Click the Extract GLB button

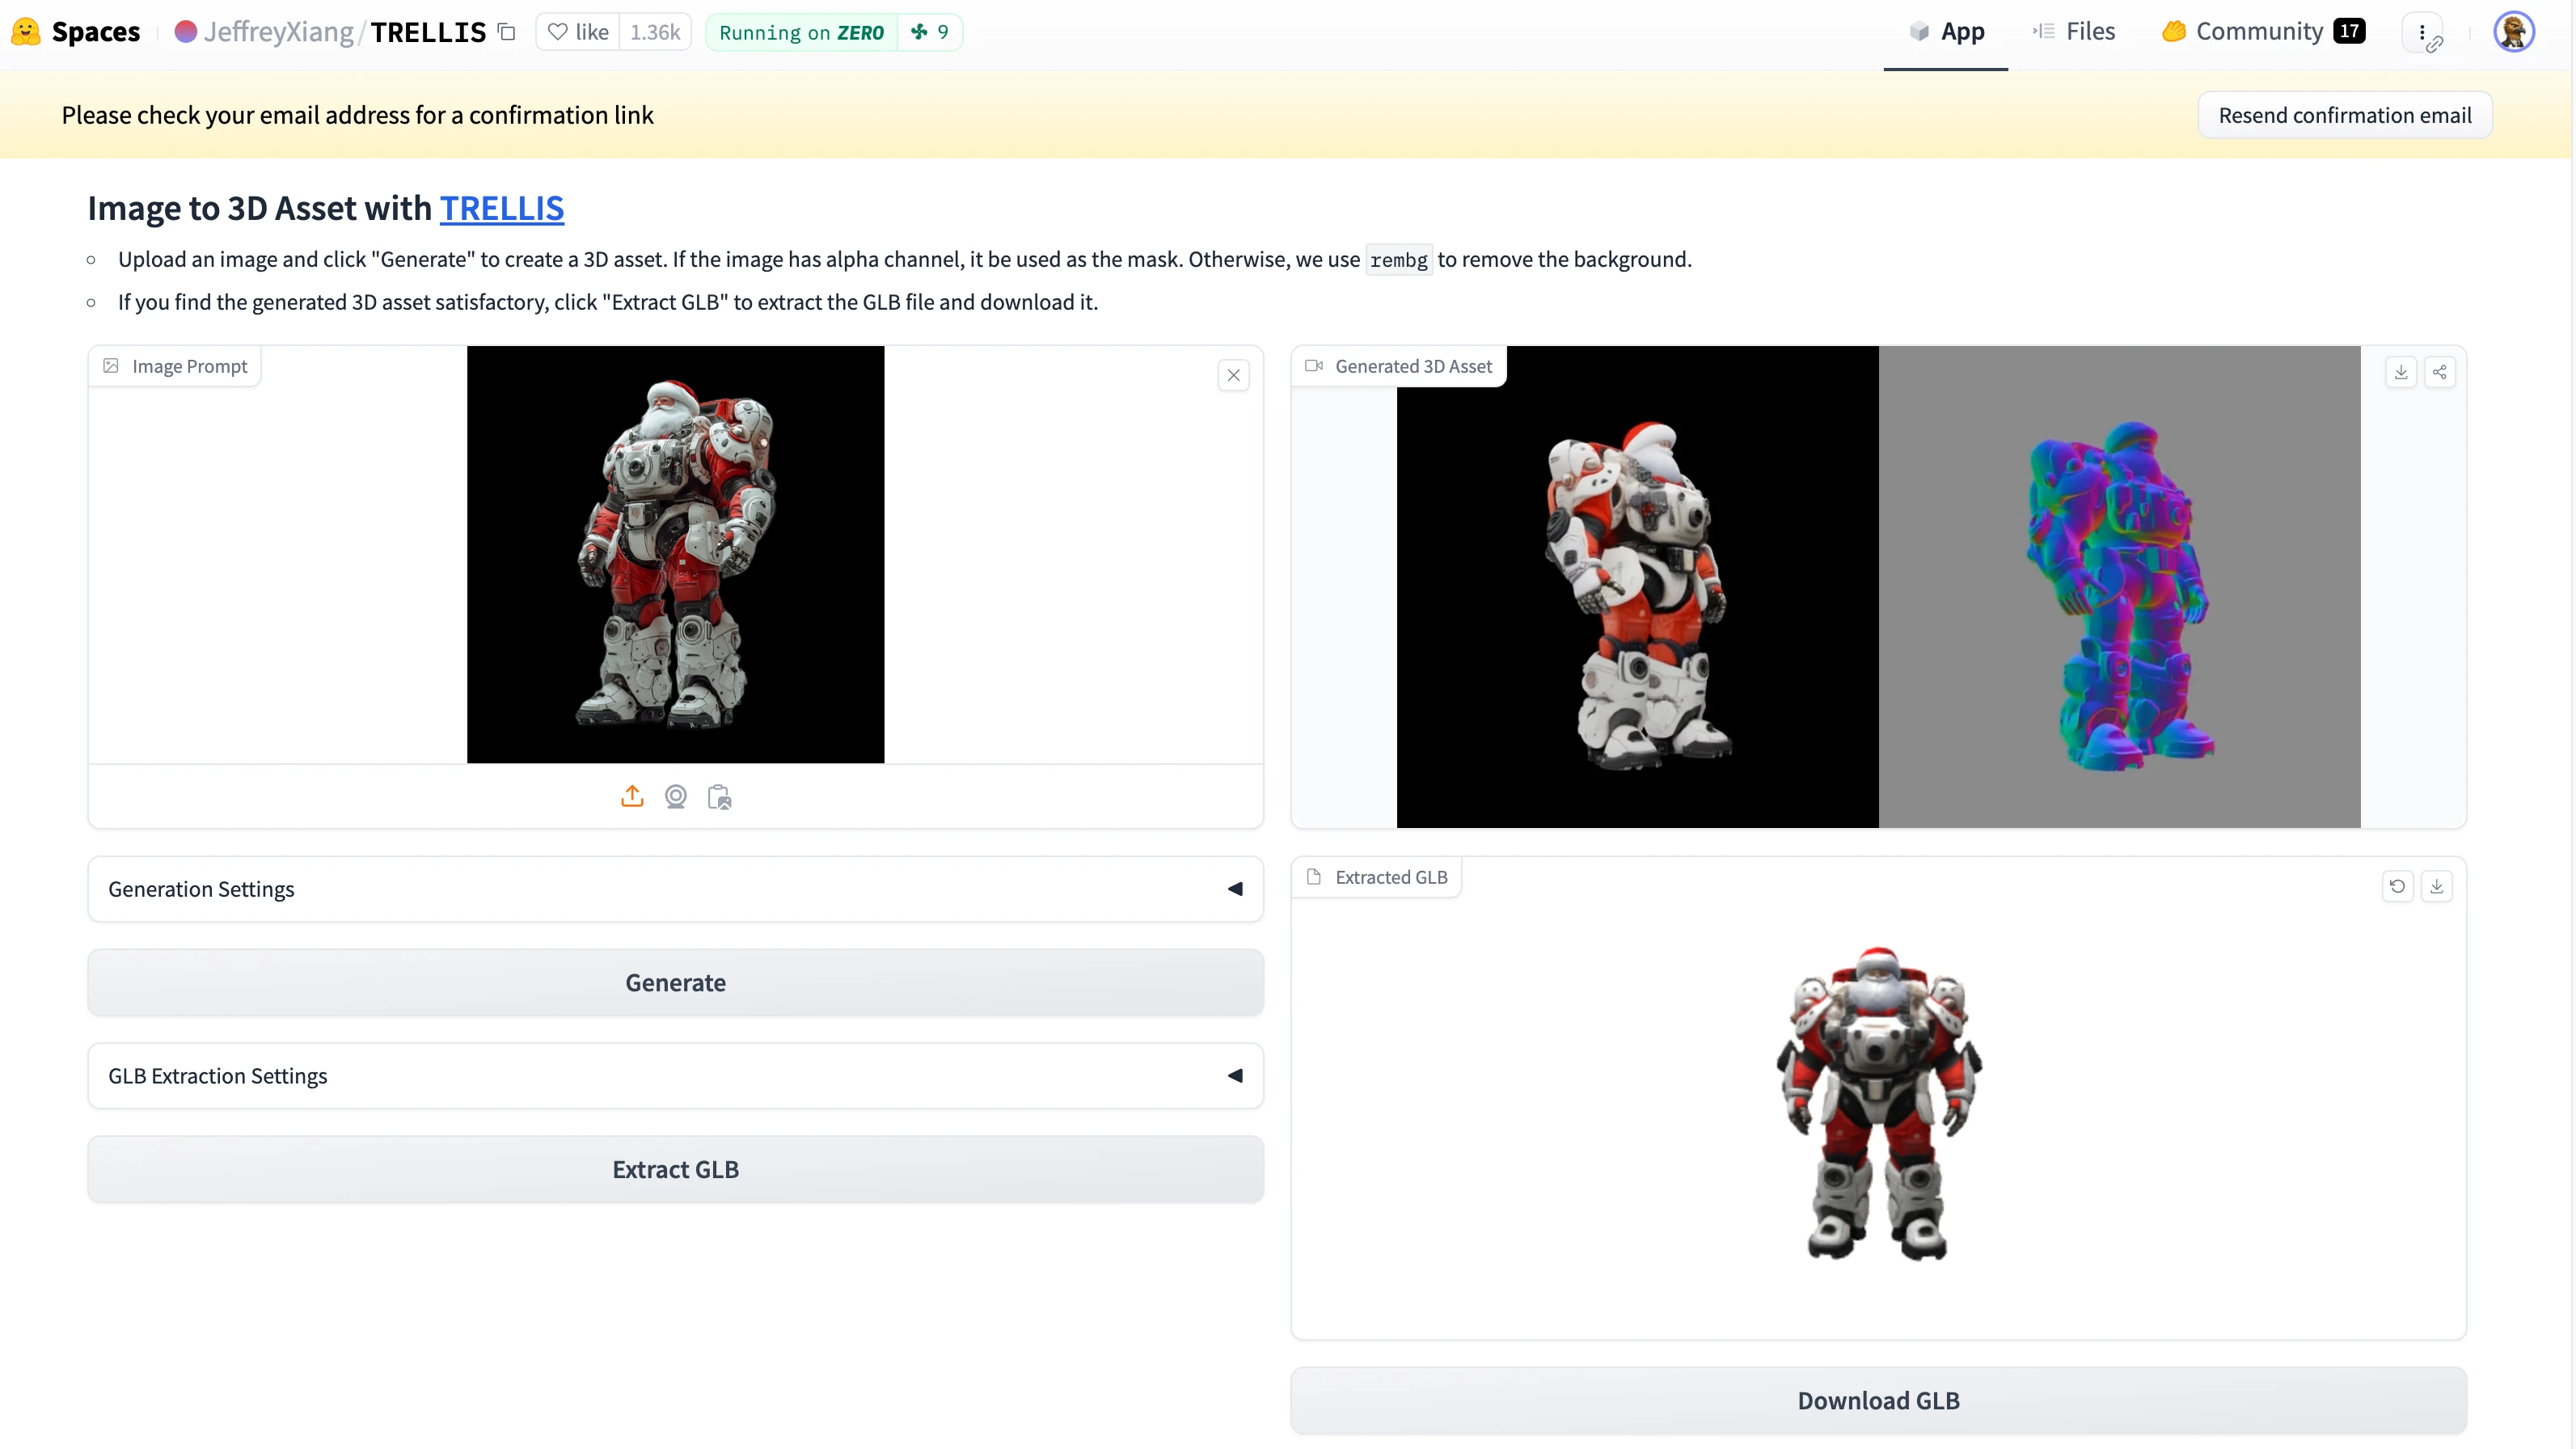676,1169
